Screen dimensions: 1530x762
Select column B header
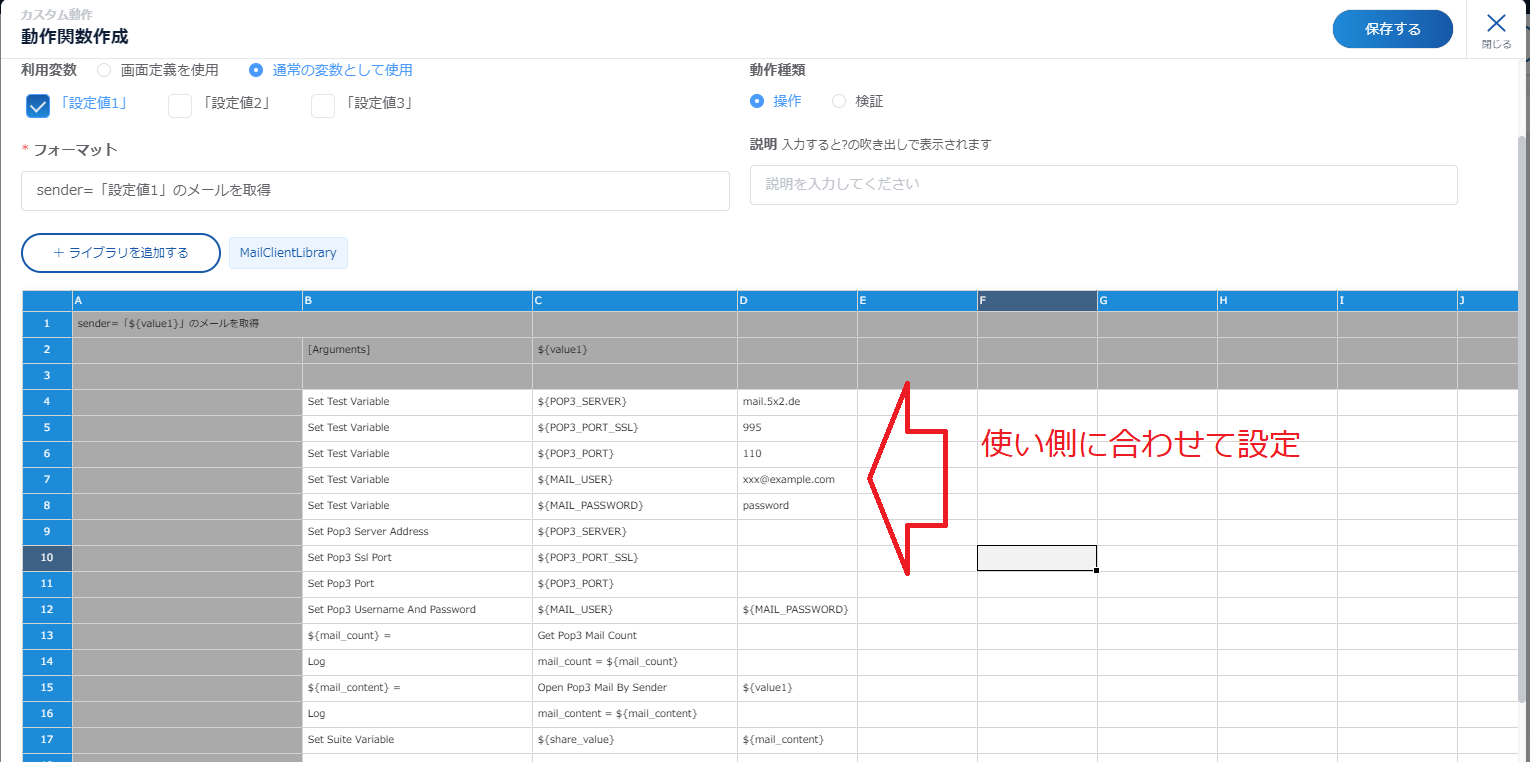point(418,301)
